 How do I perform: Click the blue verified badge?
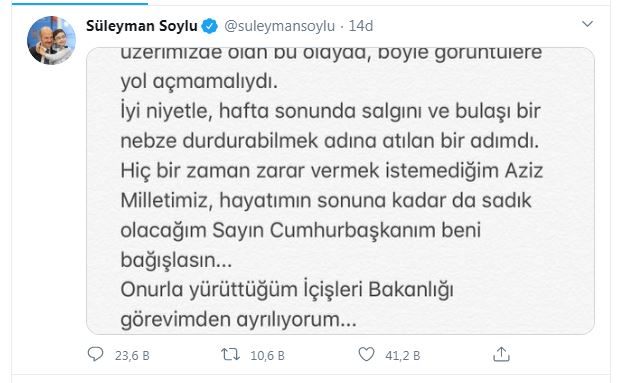click(210, 26)
